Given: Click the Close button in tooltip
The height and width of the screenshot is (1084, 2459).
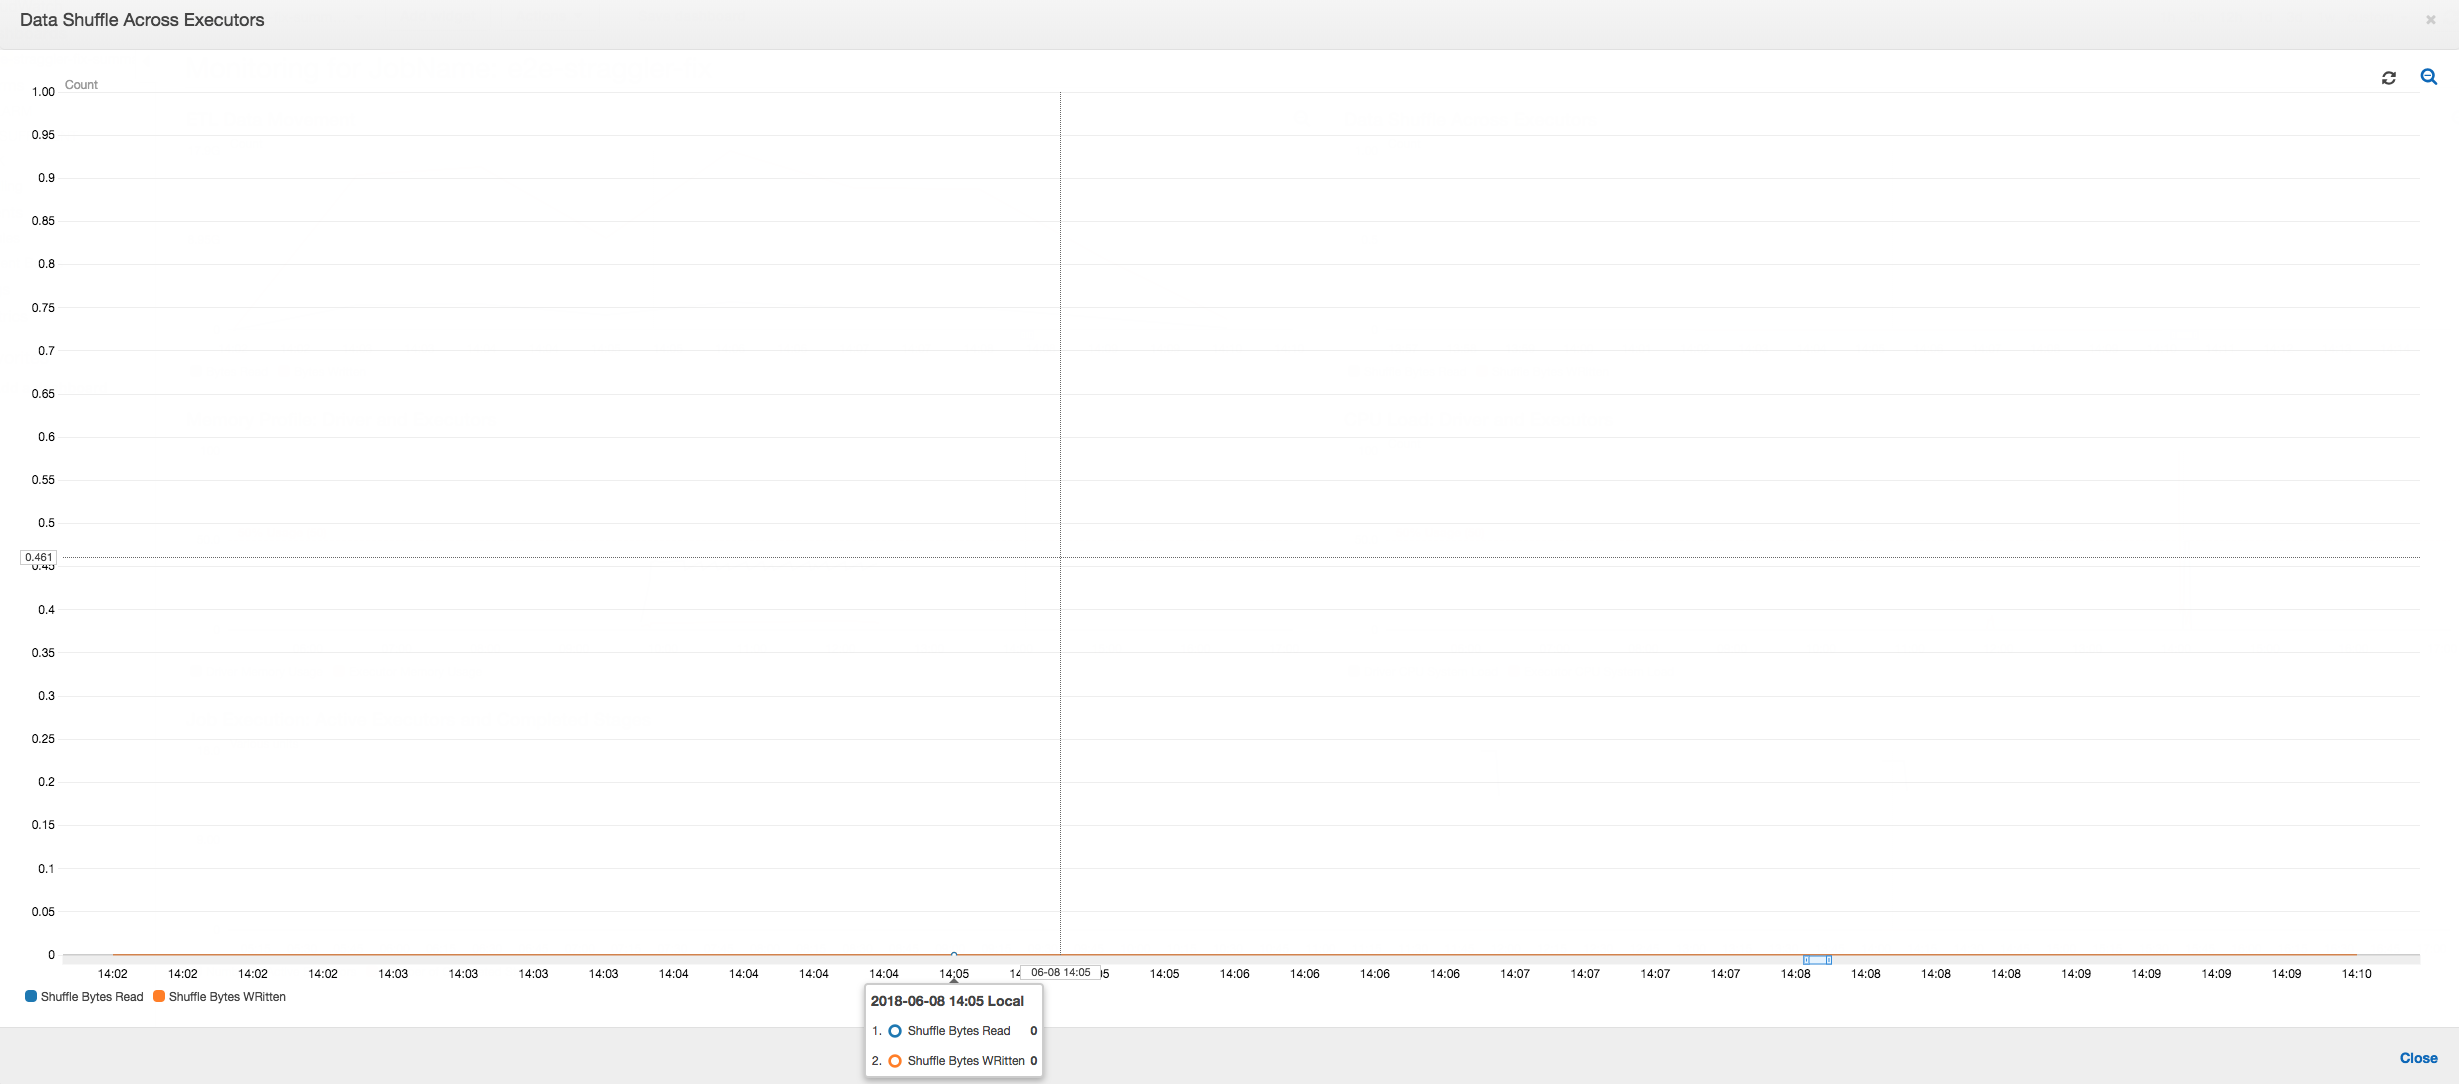Looking at the screenshot, I should click(x=2418, y=1057).
